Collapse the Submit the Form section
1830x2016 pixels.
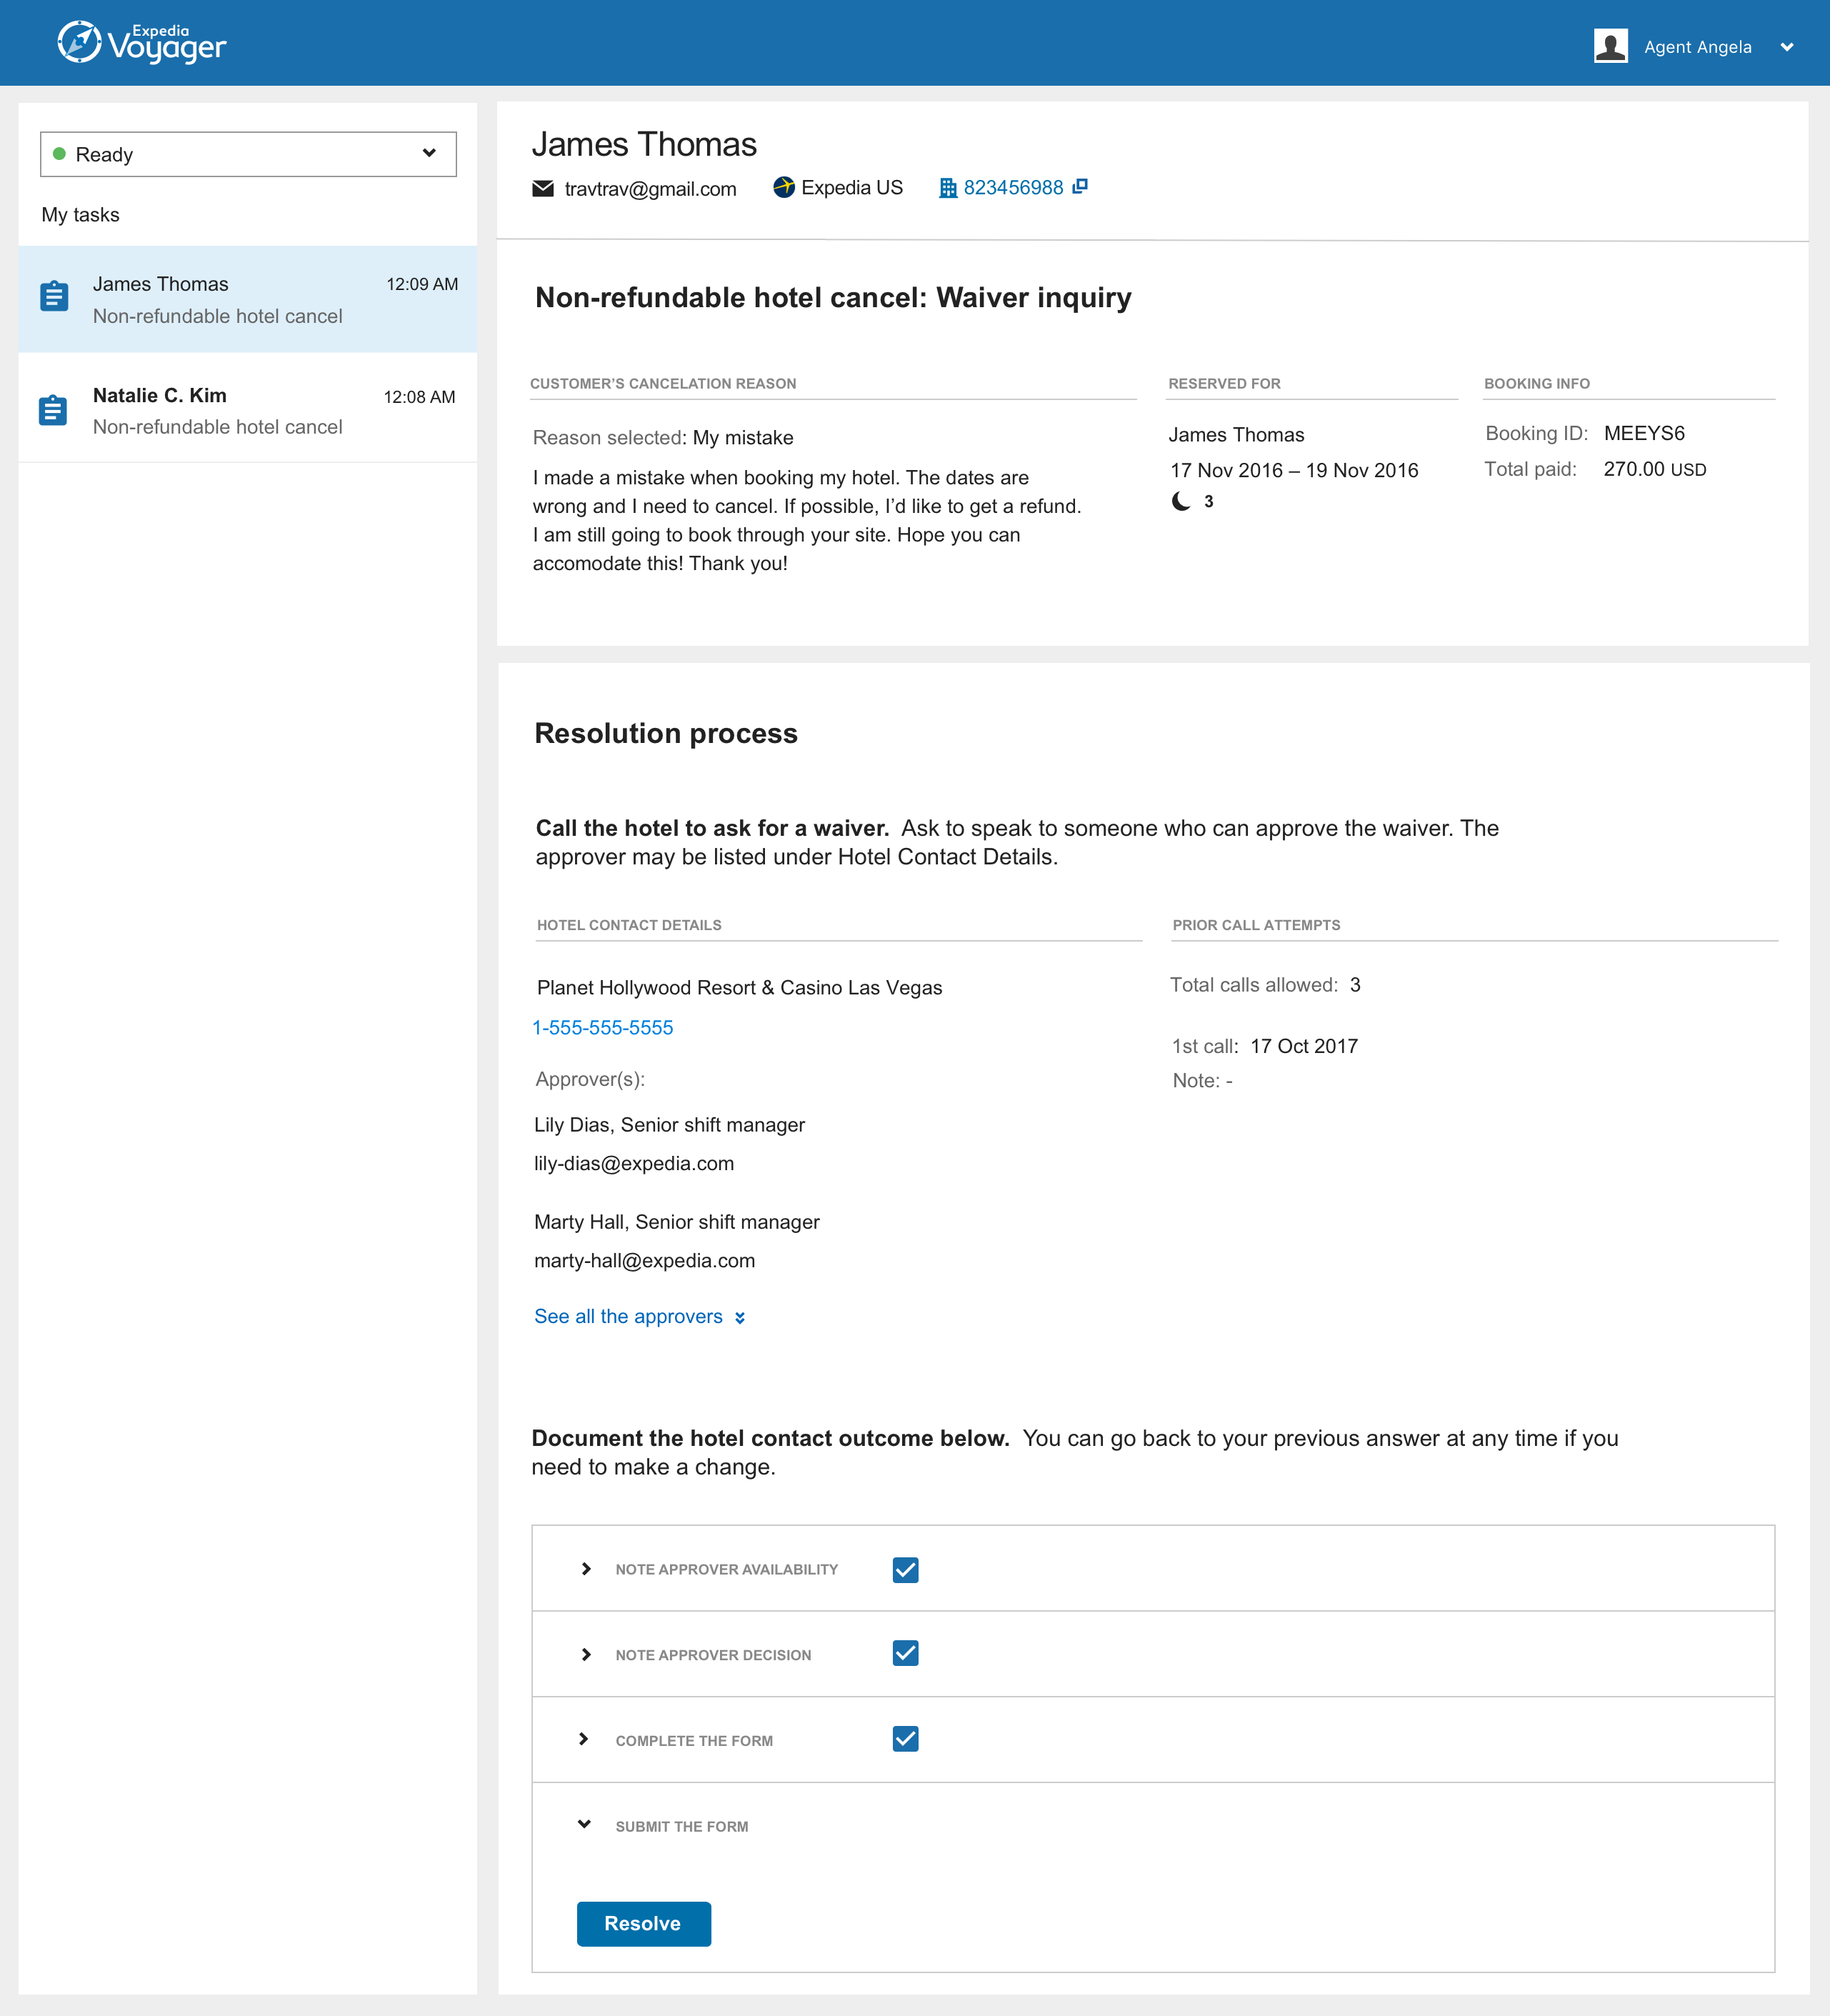pyautogui.click(x=584, y=1825)
